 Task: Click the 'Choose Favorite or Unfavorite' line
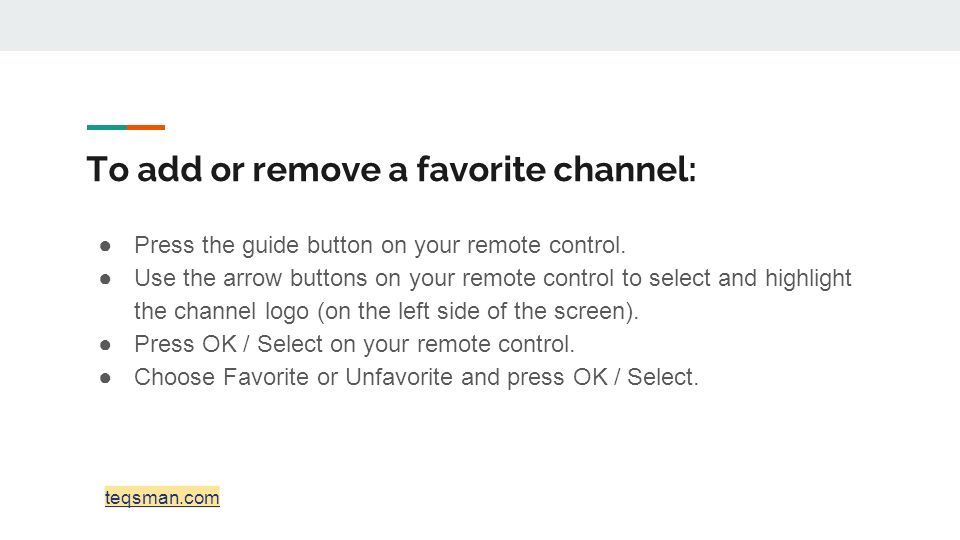click(416, 377)
